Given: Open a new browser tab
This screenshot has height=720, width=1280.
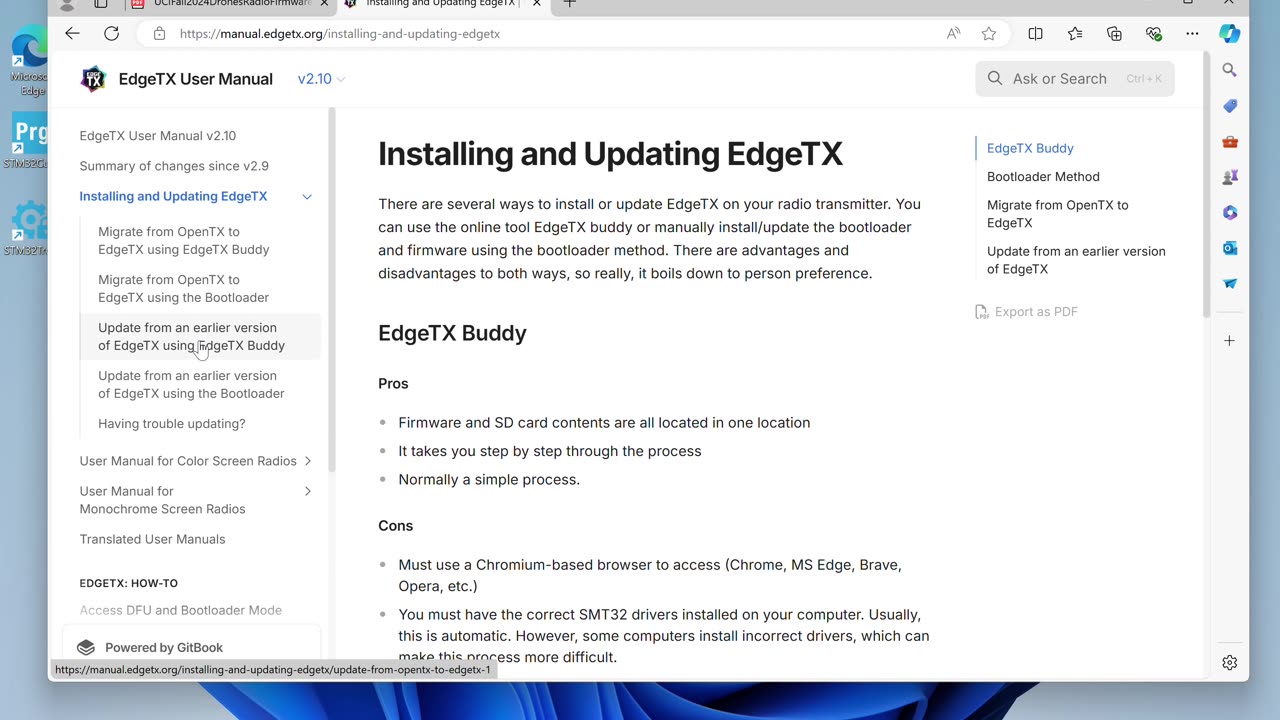Looking at the screenshot, I should (569, 4).
